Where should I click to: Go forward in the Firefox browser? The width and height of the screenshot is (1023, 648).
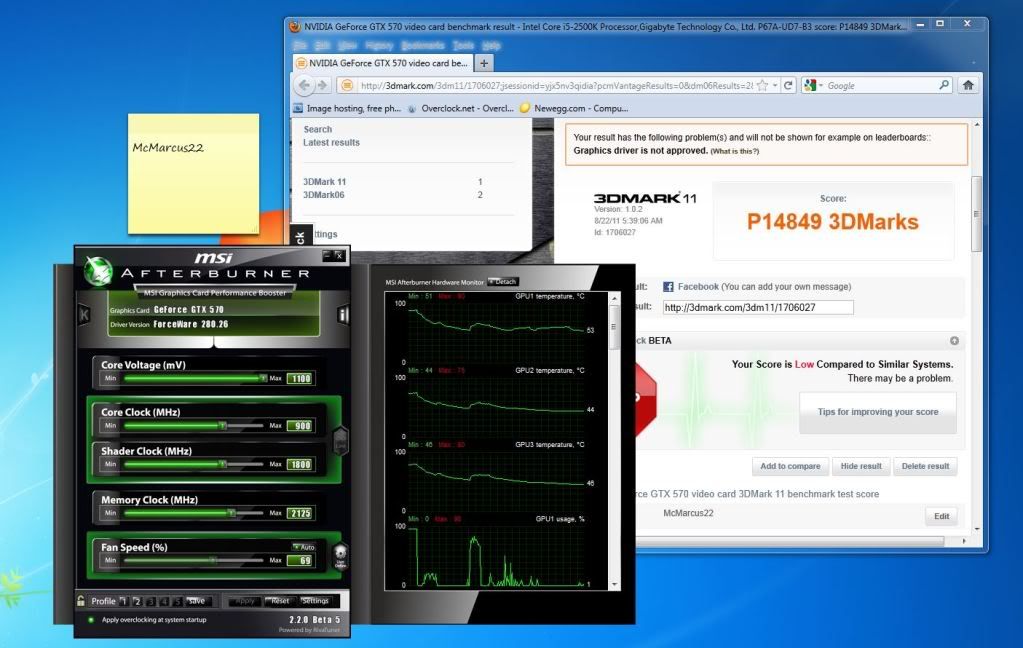coord(322,85)
